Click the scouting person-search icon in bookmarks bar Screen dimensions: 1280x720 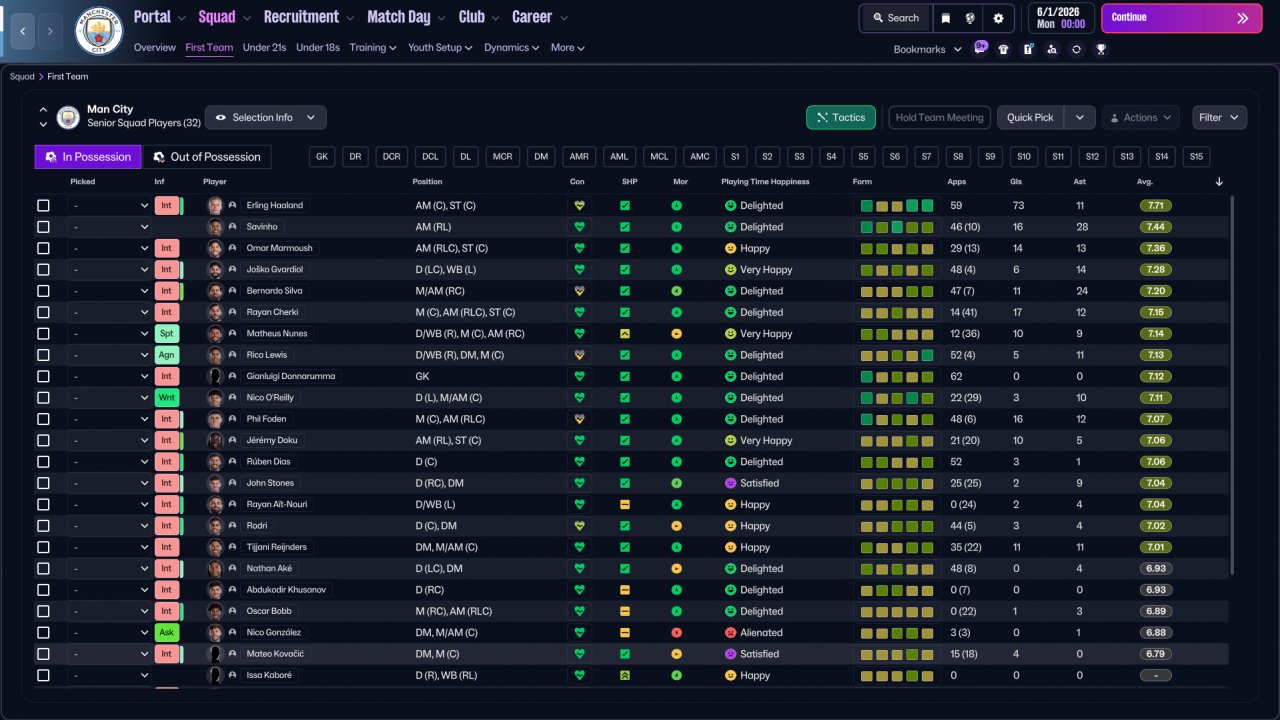1052,49
